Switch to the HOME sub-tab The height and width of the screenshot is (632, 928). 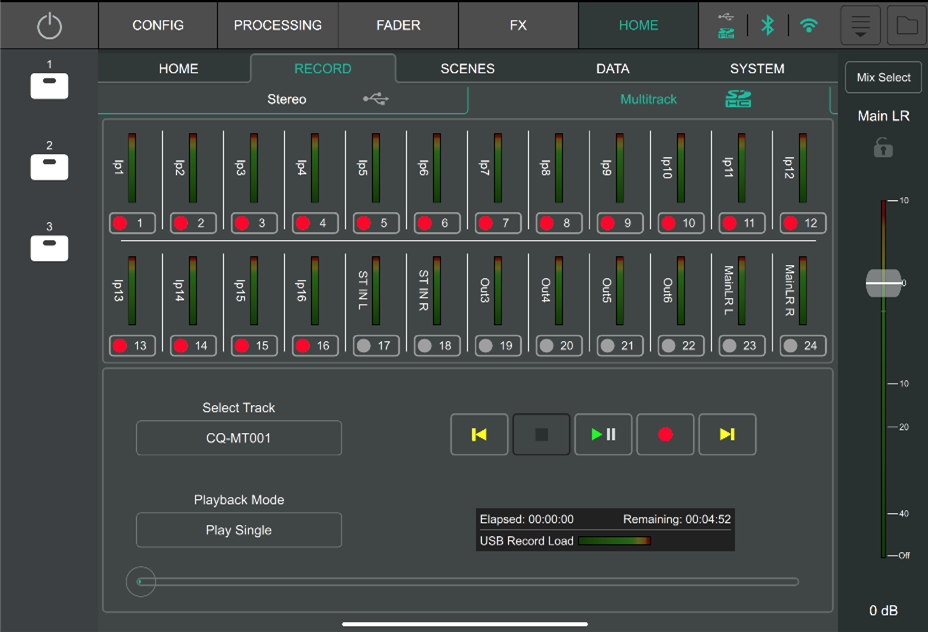(x=178, y=69)
